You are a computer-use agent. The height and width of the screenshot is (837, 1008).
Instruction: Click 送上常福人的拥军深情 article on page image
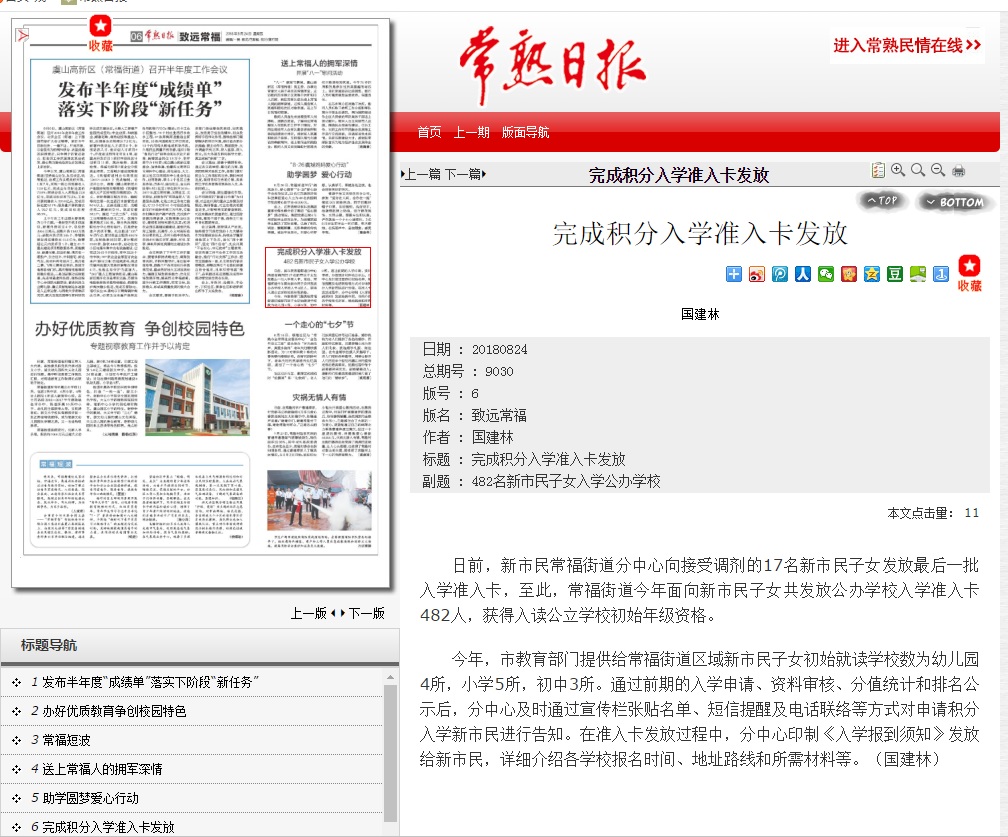click(320, 104)
